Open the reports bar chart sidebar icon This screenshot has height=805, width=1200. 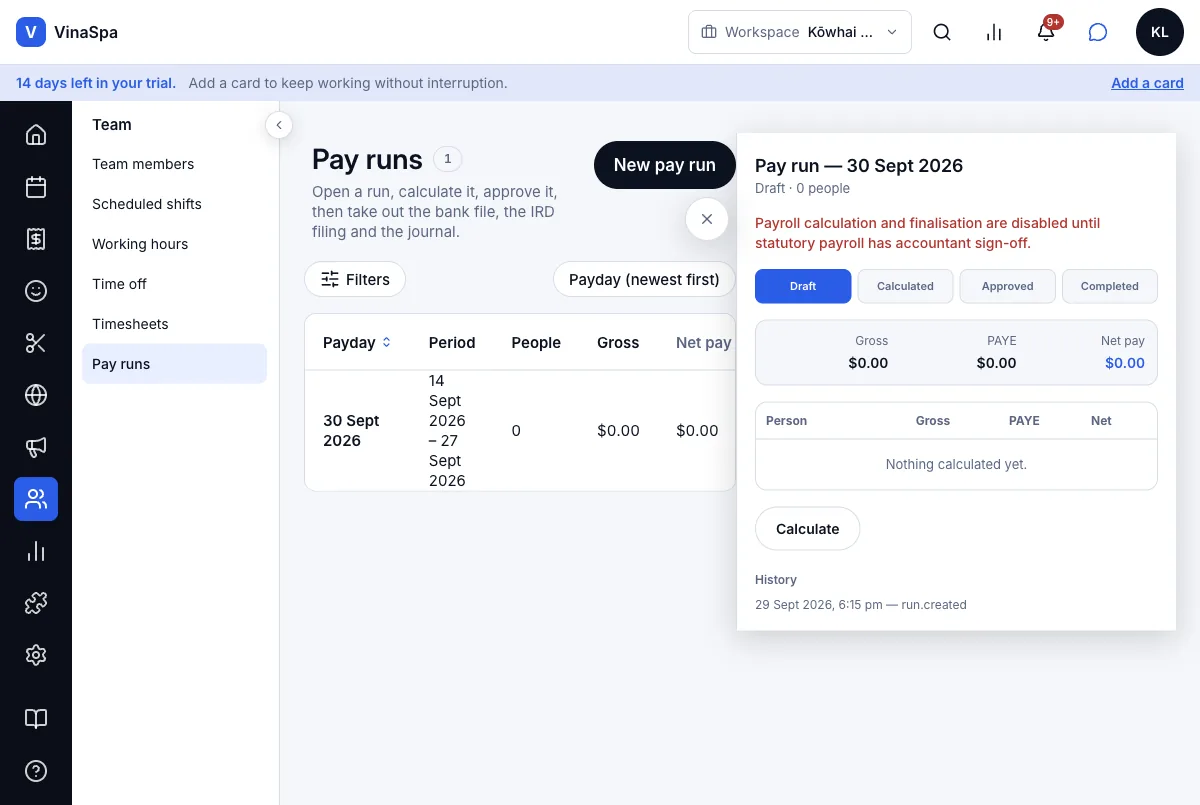tap(36, 551)
